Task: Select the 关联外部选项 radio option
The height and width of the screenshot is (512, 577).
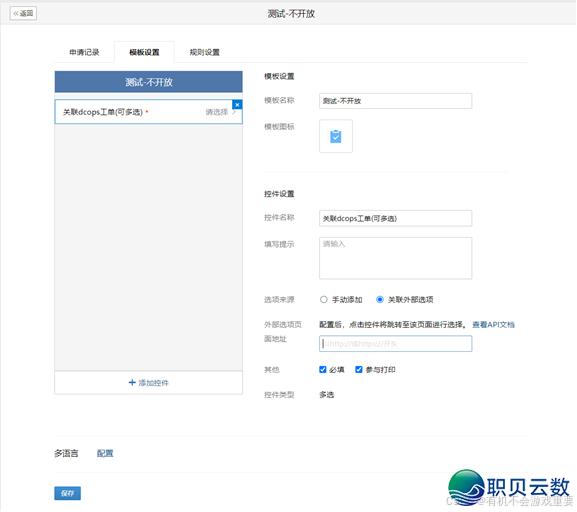Action: click(380, 300)
